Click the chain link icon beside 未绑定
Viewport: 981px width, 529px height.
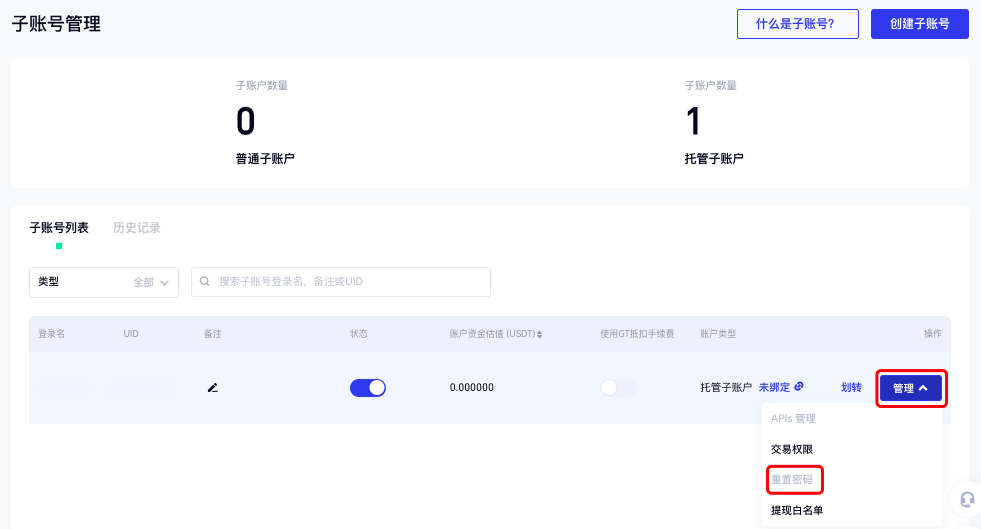(799, 387)
